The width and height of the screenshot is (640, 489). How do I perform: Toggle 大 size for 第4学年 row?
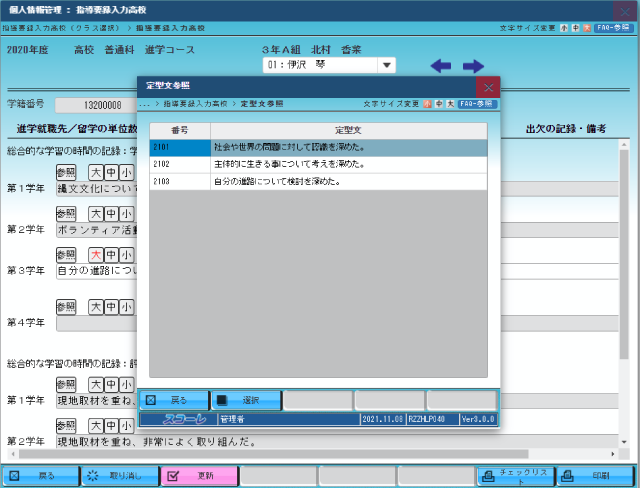point(96,306)
